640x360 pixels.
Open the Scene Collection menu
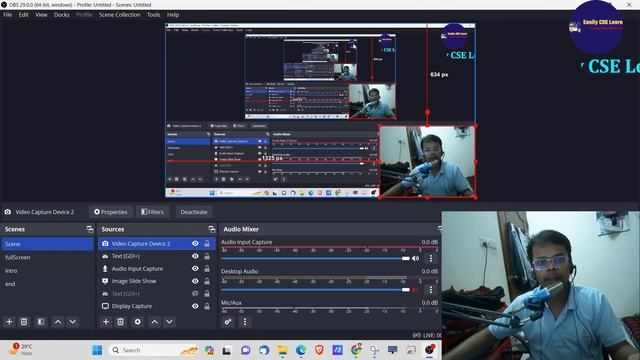coord(120,15)
